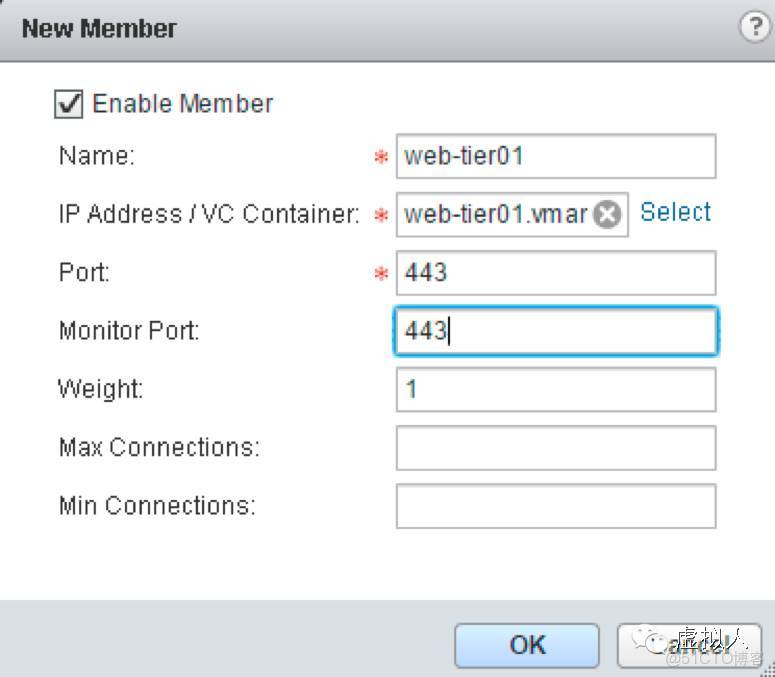Open the help question mark icon
This screenshot has width=775, height=677.
(754, 27)
